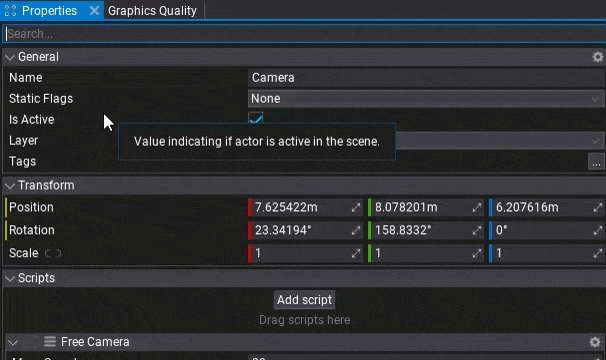Collapse the Free Camera script group
Viewport: 606px width, 360px height.
(13, 343)
